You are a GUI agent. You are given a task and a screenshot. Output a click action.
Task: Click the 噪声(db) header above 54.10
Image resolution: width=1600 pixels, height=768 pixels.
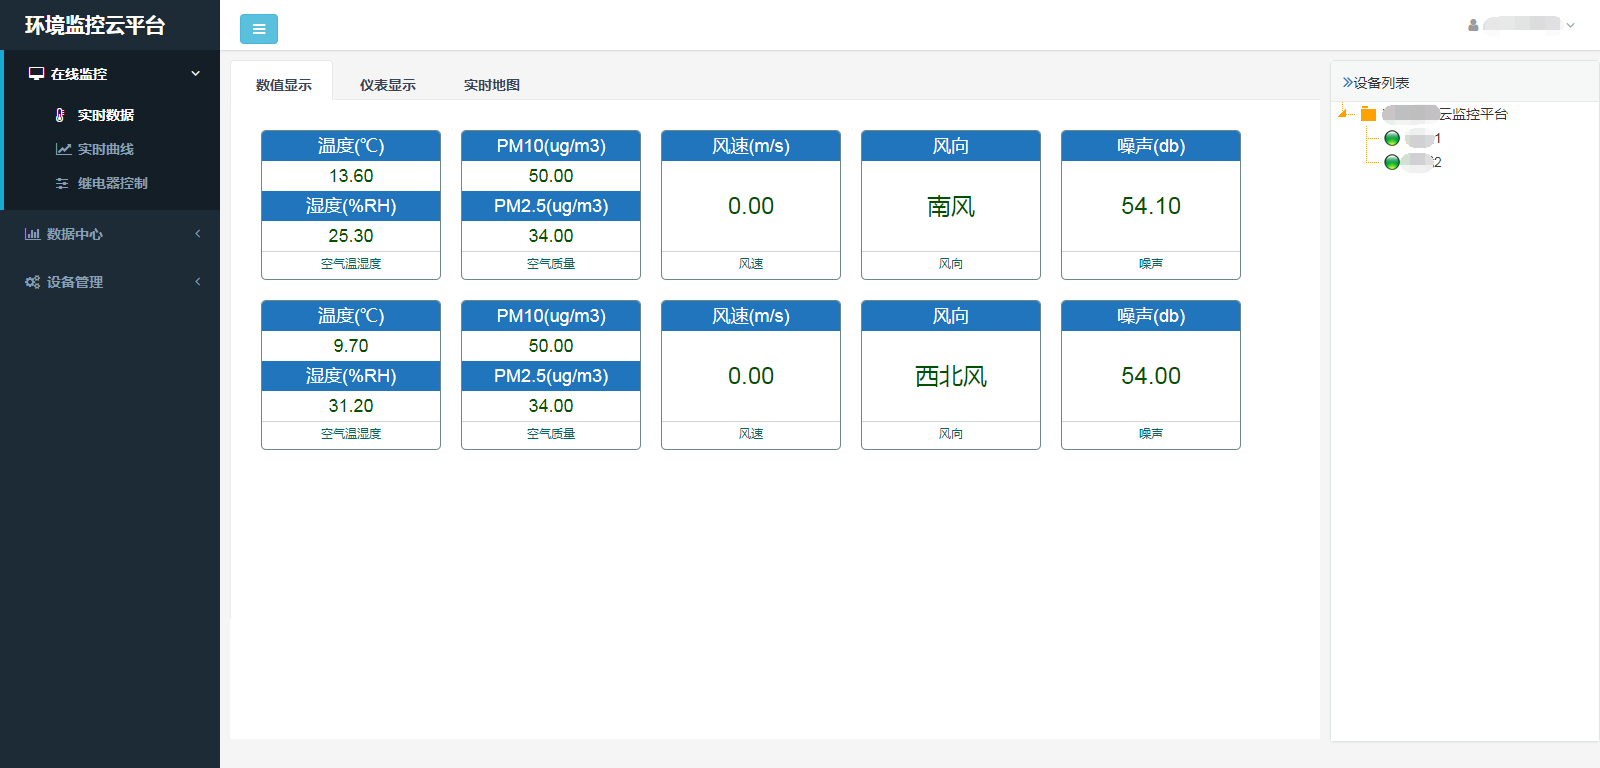coord(1151,146)
